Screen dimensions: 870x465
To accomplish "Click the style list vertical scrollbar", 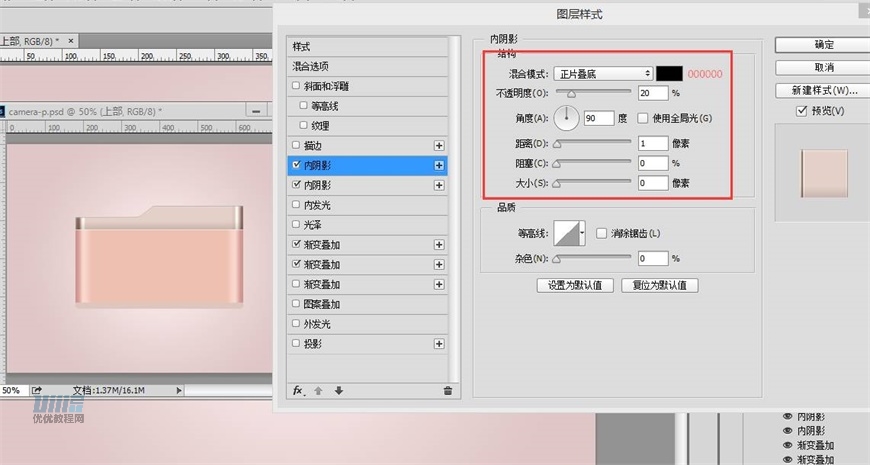I will (x=455, y=209).
